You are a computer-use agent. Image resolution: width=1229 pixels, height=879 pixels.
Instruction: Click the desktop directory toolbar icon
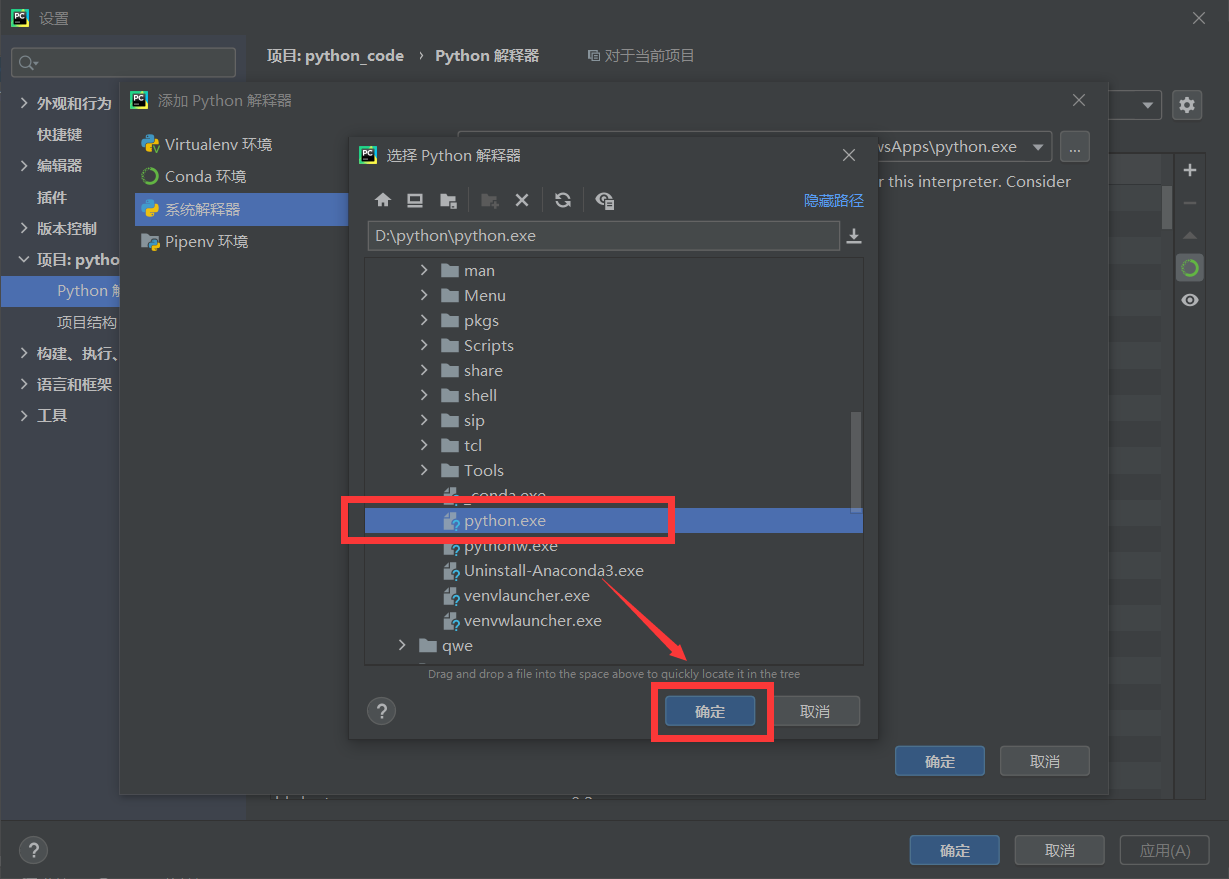pyautogui.click(x=415, y=200)
